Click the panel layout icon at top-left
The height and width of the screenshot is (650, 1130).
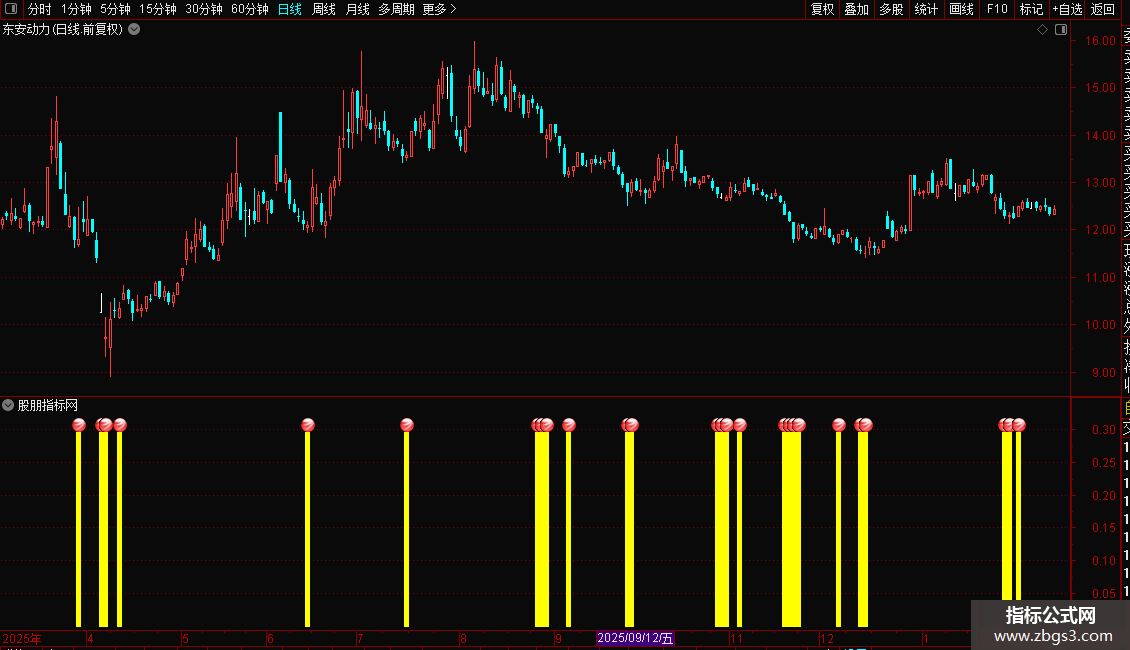click(11, 9)
